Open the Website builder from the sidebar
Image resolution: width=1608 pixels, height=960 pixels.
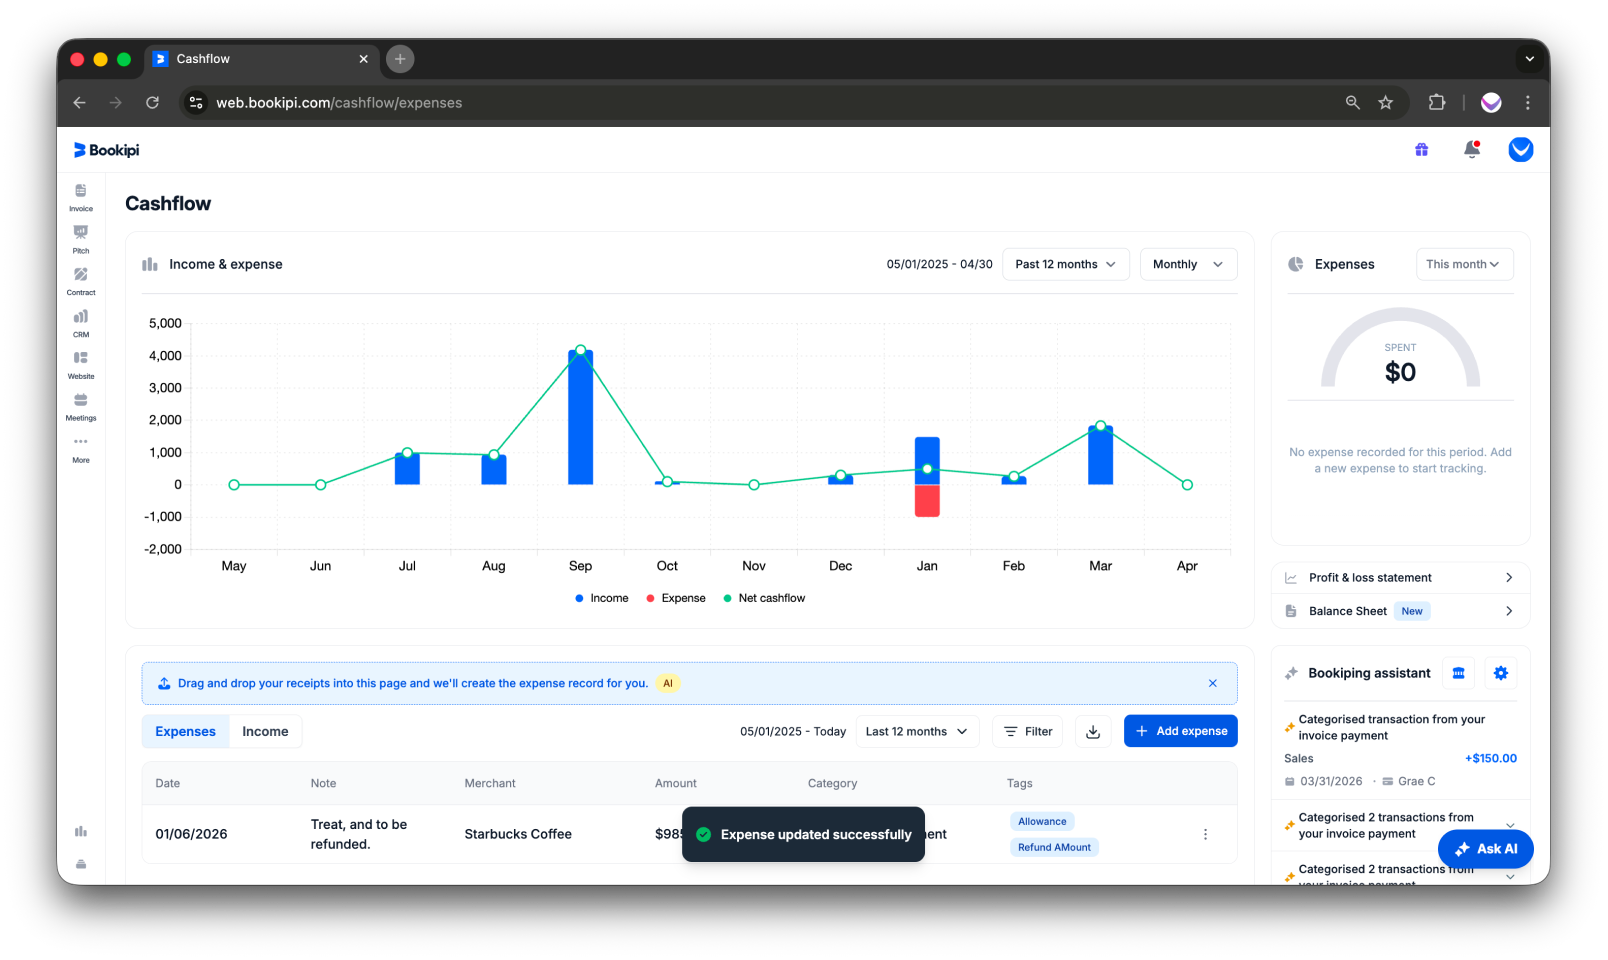[x=80, y=364]
